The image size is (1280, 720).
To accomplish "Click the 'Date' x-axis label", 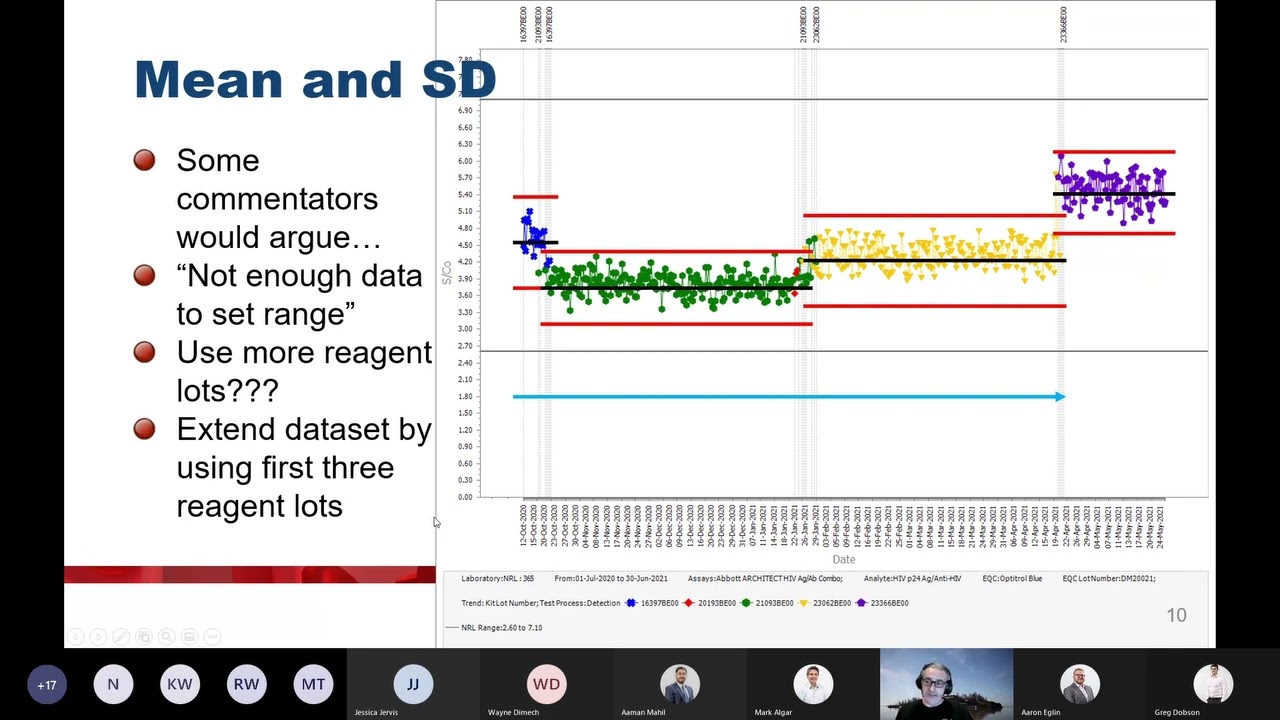I will tap(843, 560).
